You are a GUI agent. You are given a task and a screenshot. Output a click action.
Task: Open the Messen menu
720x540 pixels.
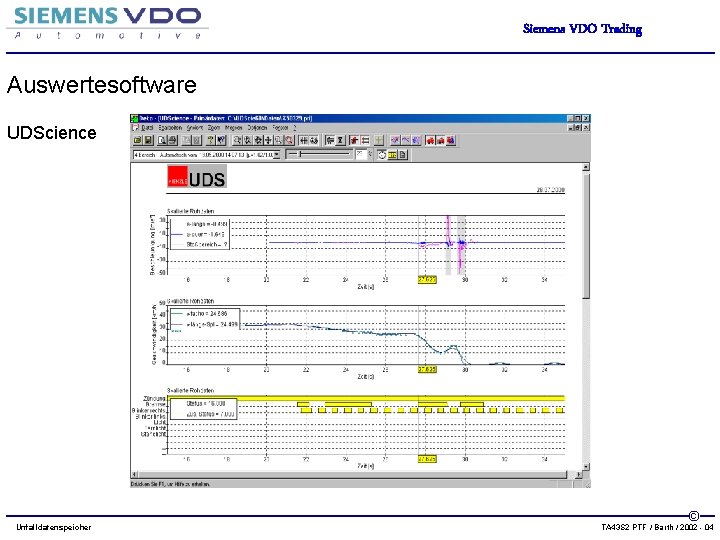click(233, 128)
